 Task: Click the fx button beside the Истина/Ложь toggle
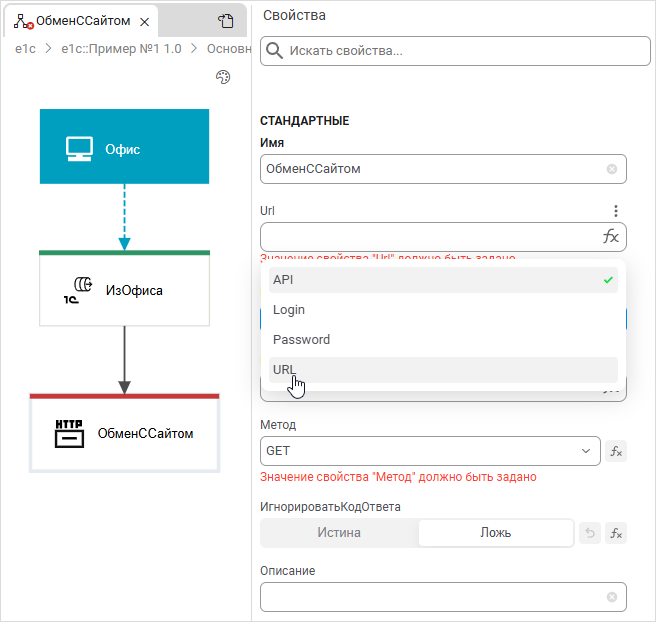point(617,533)
